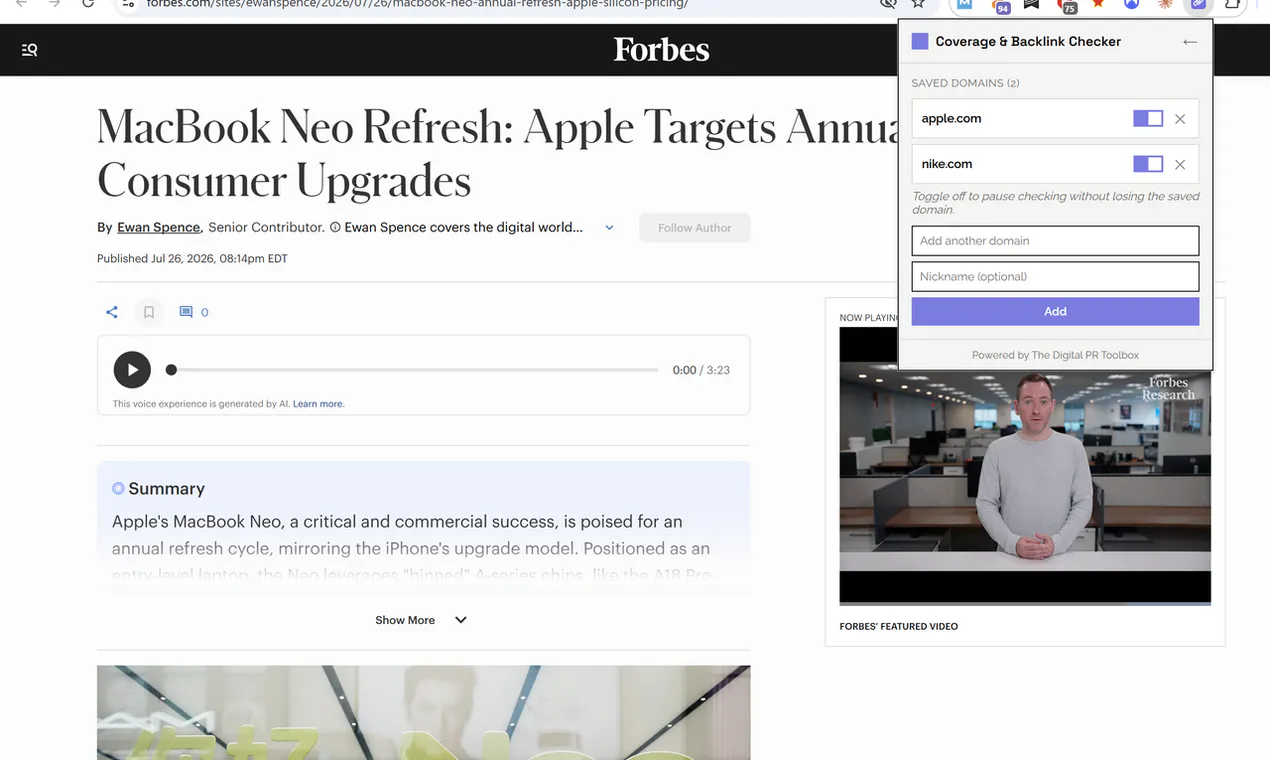
Task: Click the purple Add button
Action: pos(1055,311)
